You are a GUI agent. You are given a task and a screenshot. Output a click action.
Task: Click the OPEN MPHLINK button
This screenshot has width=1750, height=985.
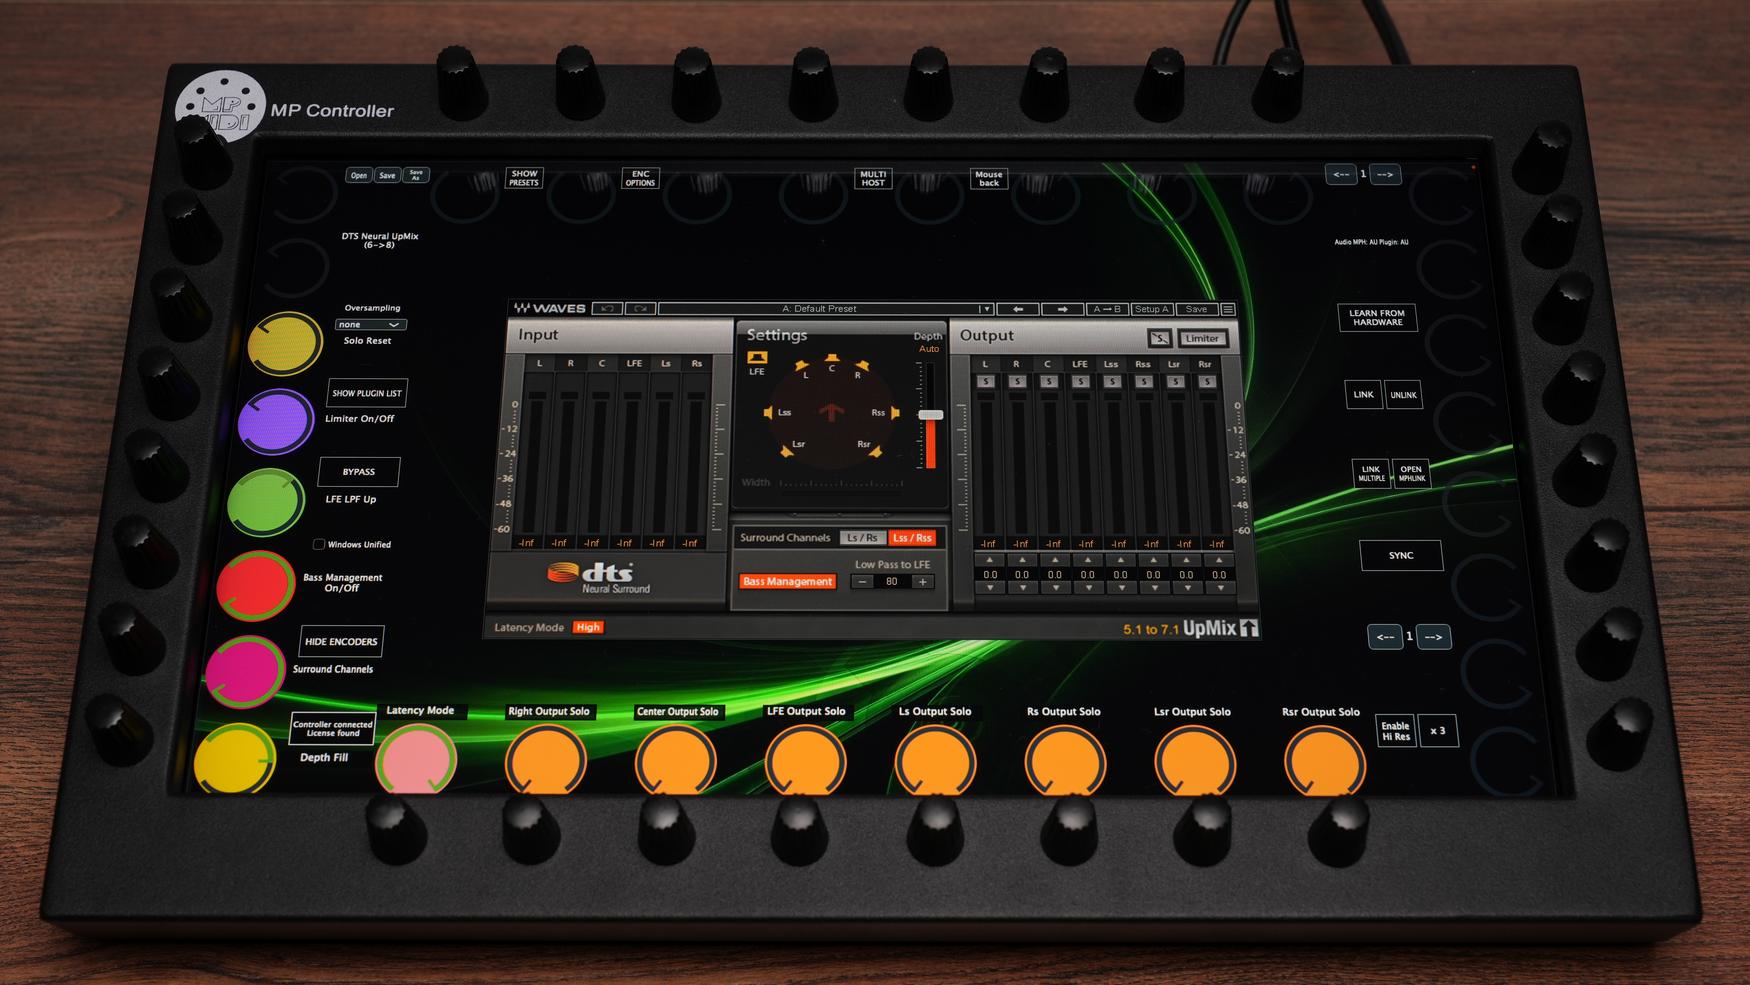(x=1411, y=473)
